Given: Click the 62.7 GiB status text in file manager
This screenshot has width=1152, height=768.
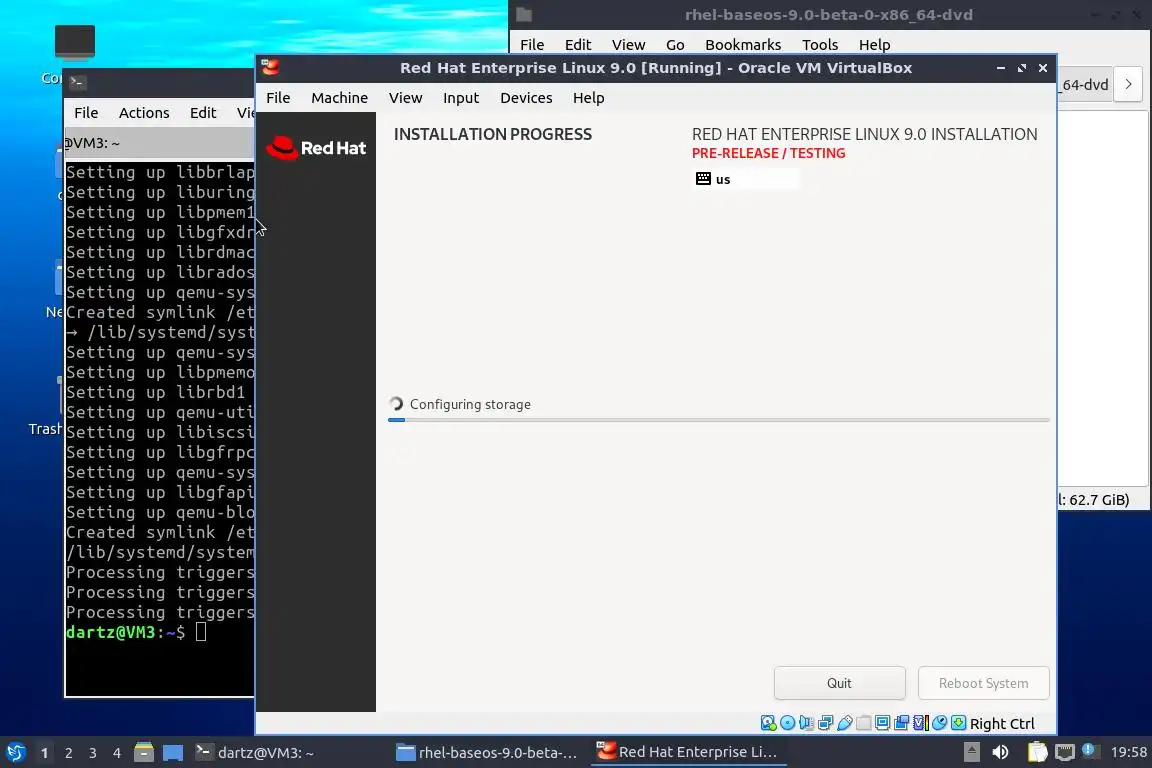Looking at the screenshot, I should [1093, 500].
